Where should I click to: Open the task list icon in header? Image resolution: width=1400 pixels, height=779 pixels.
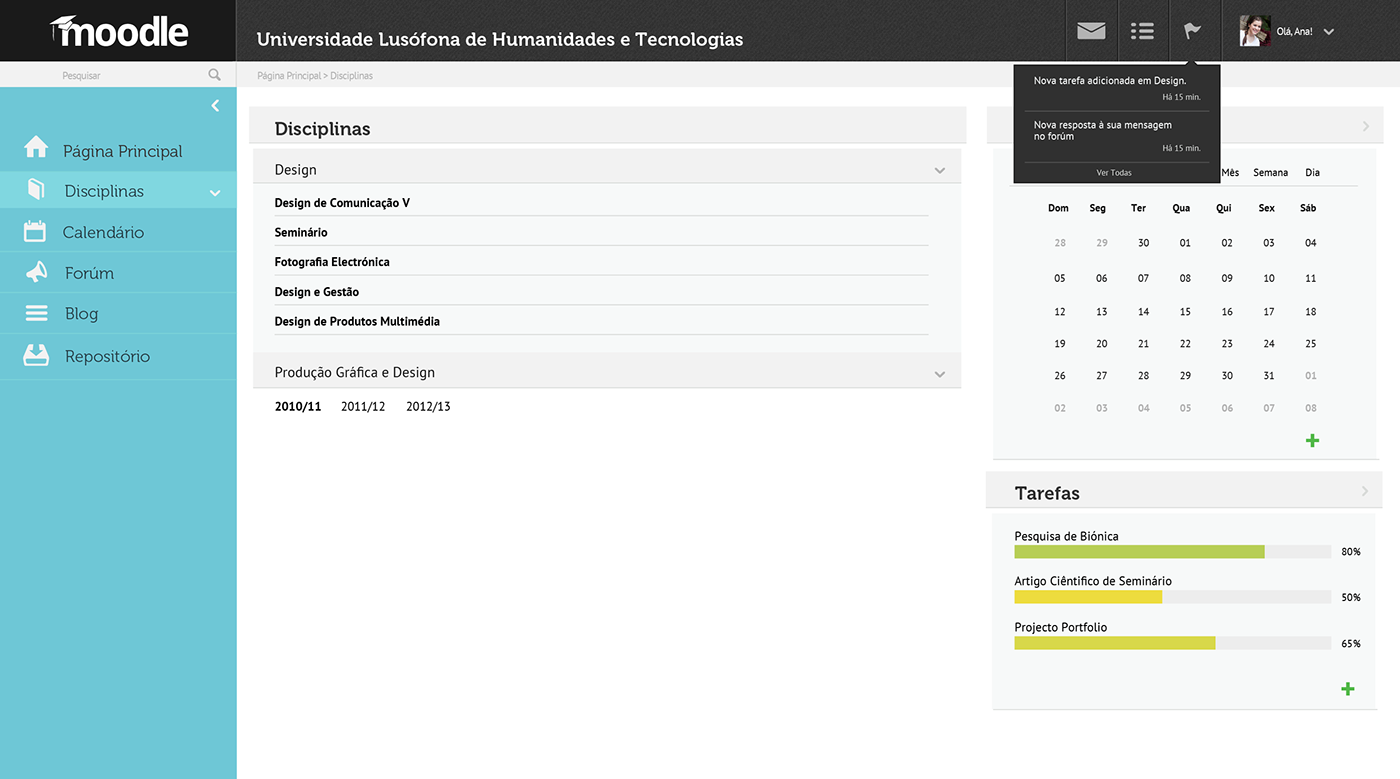pos(1142,31)
